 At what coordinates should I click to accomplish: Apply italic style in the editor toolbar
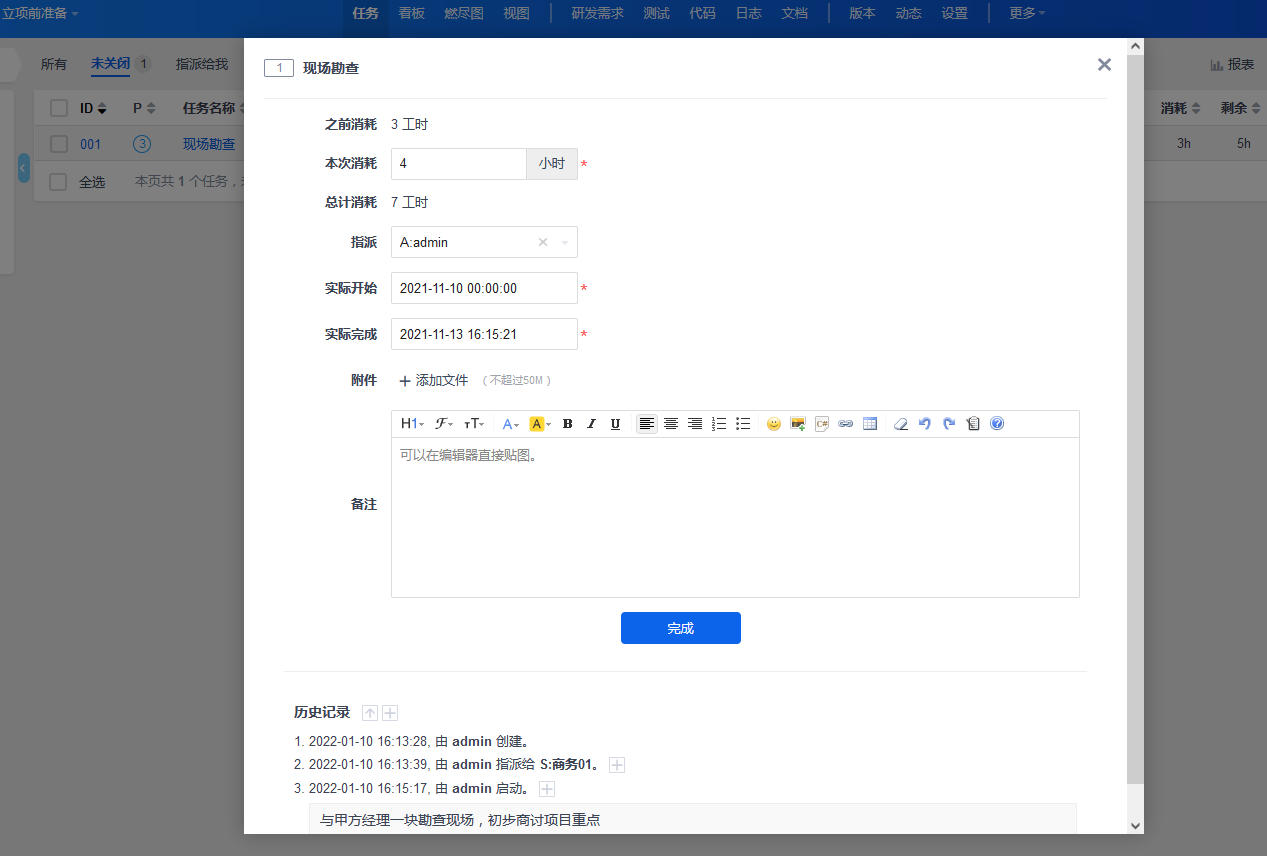click(591, 424)
